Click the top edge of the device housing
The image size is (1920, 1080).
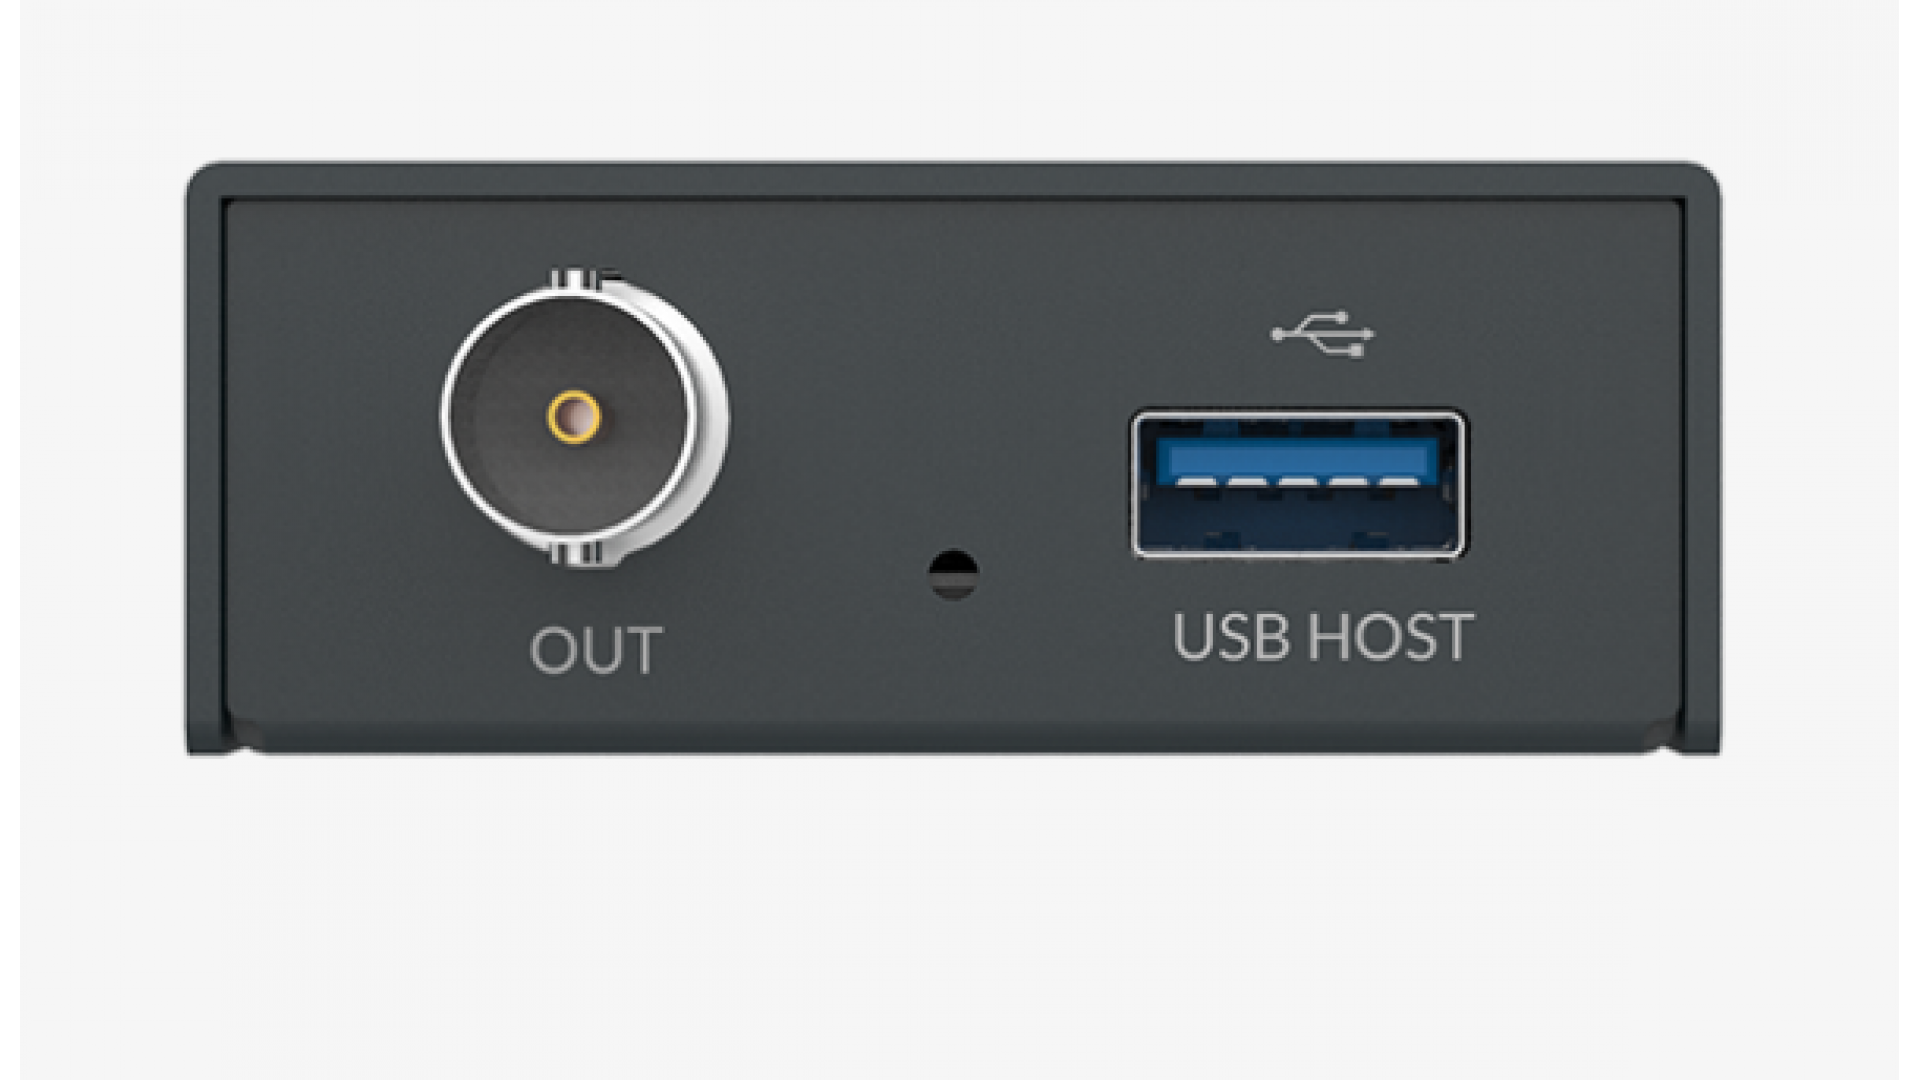click(x=953, y=179)
